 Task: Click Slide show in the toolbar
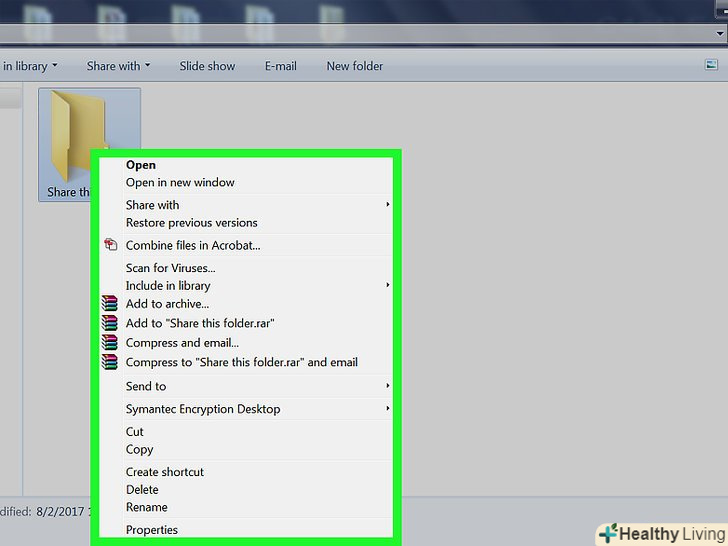click(x=208, y=66)
